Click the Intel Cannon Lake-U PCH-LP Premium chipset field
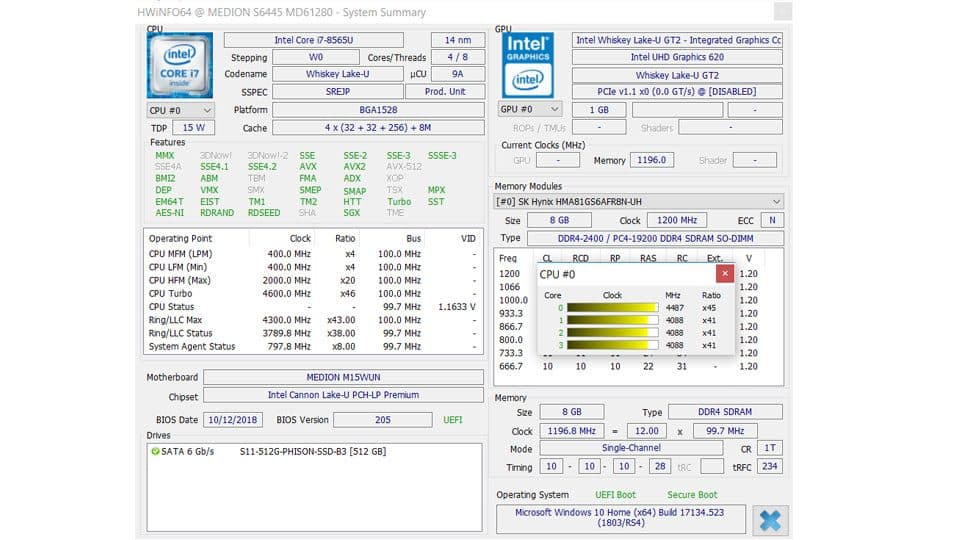The width and height of the screenshot is (960, 540). pyautogui.click(x=343, y=395)
